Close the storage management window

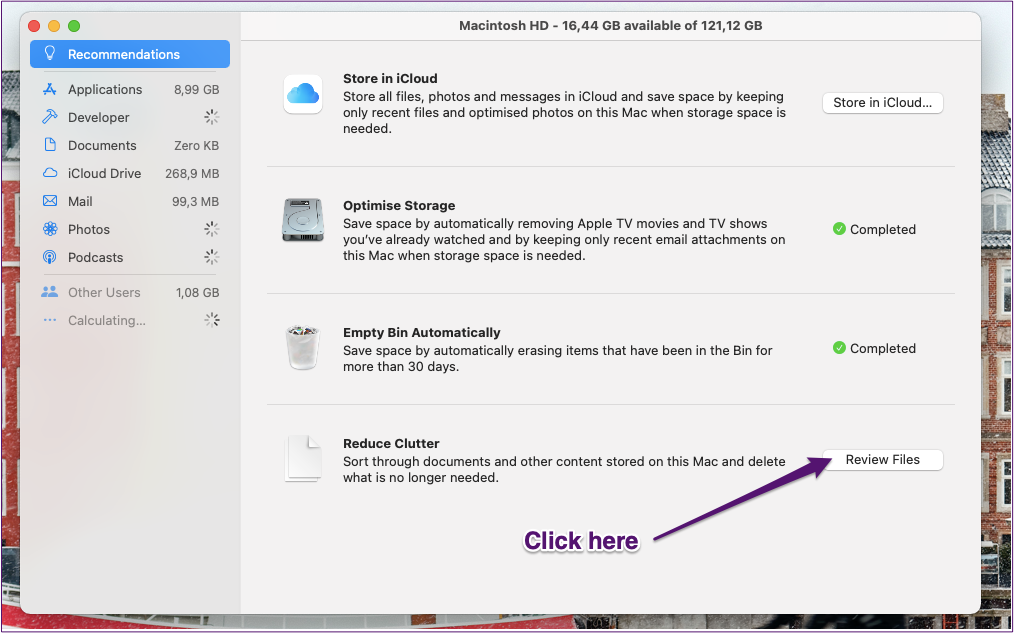(x=34, y=26)
